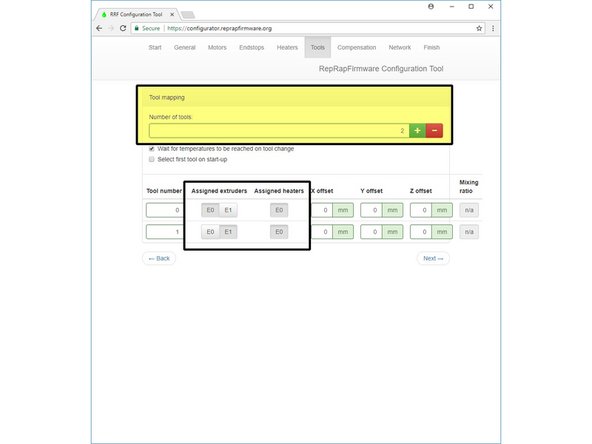Uncheck Wait for temperatures on tool change
This screenshot has width=592, height=444.
[151, 149]
